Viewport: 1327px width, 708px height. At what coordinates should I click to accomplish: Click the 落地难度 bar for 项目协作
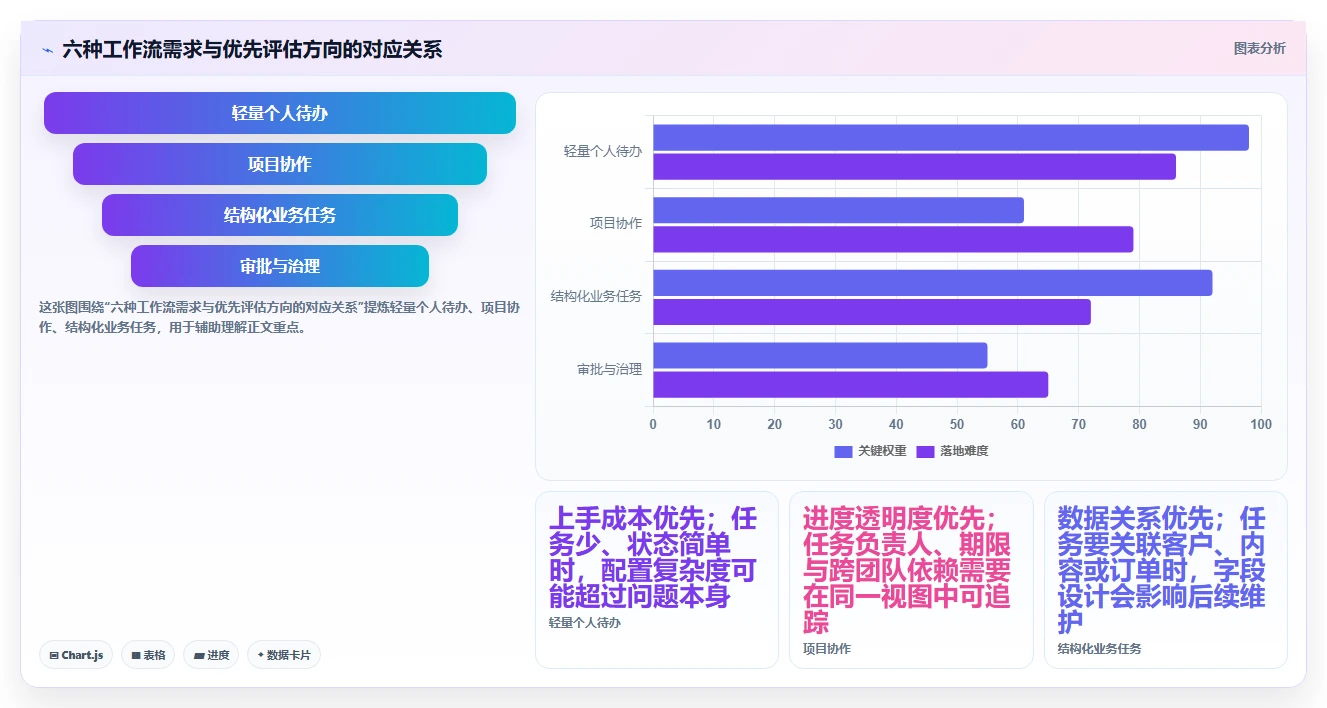coord(893,239)
